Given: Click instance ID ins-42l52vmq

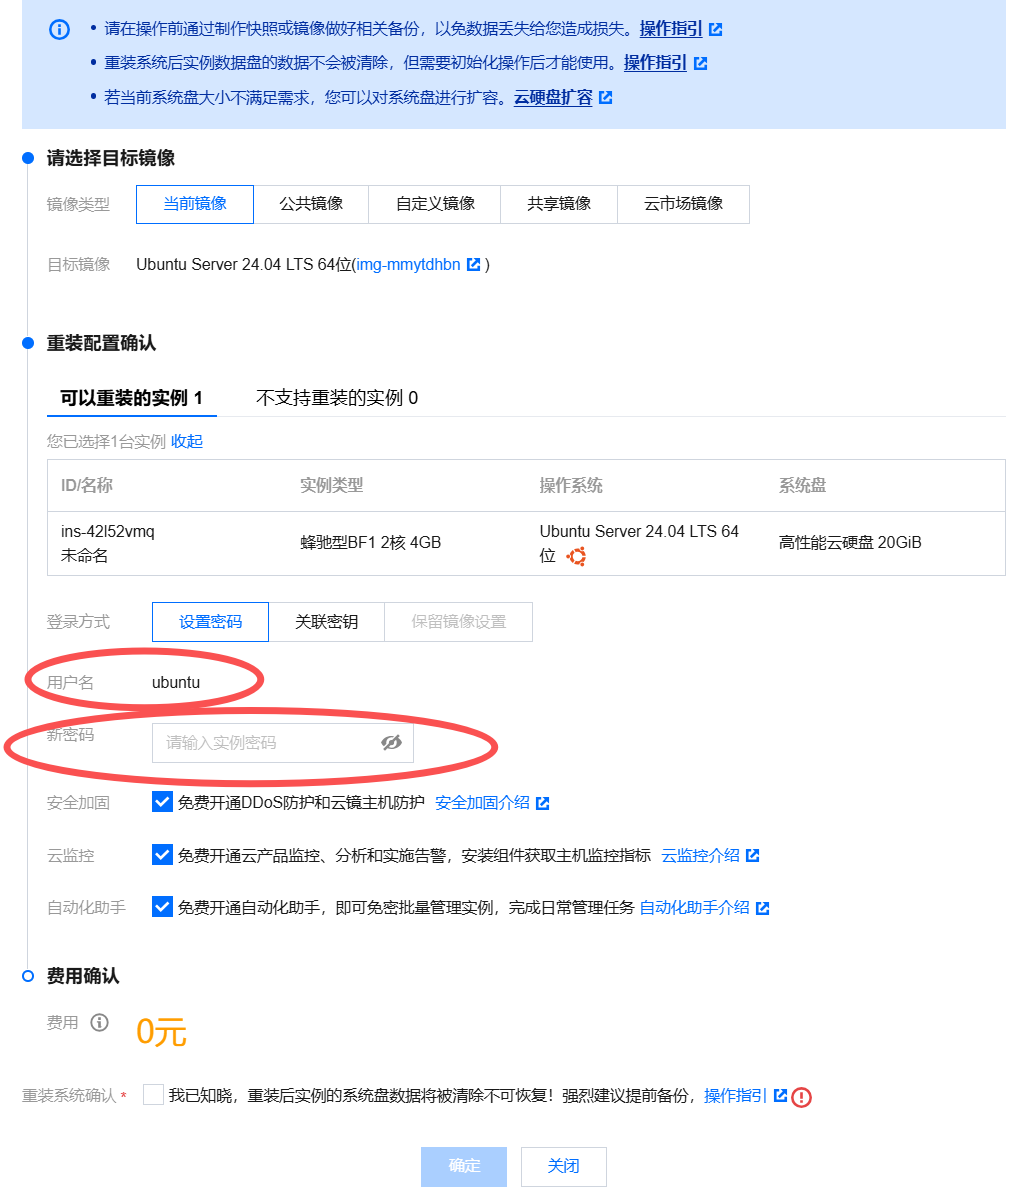Looking at the screenshot, I should pos(108,531).
